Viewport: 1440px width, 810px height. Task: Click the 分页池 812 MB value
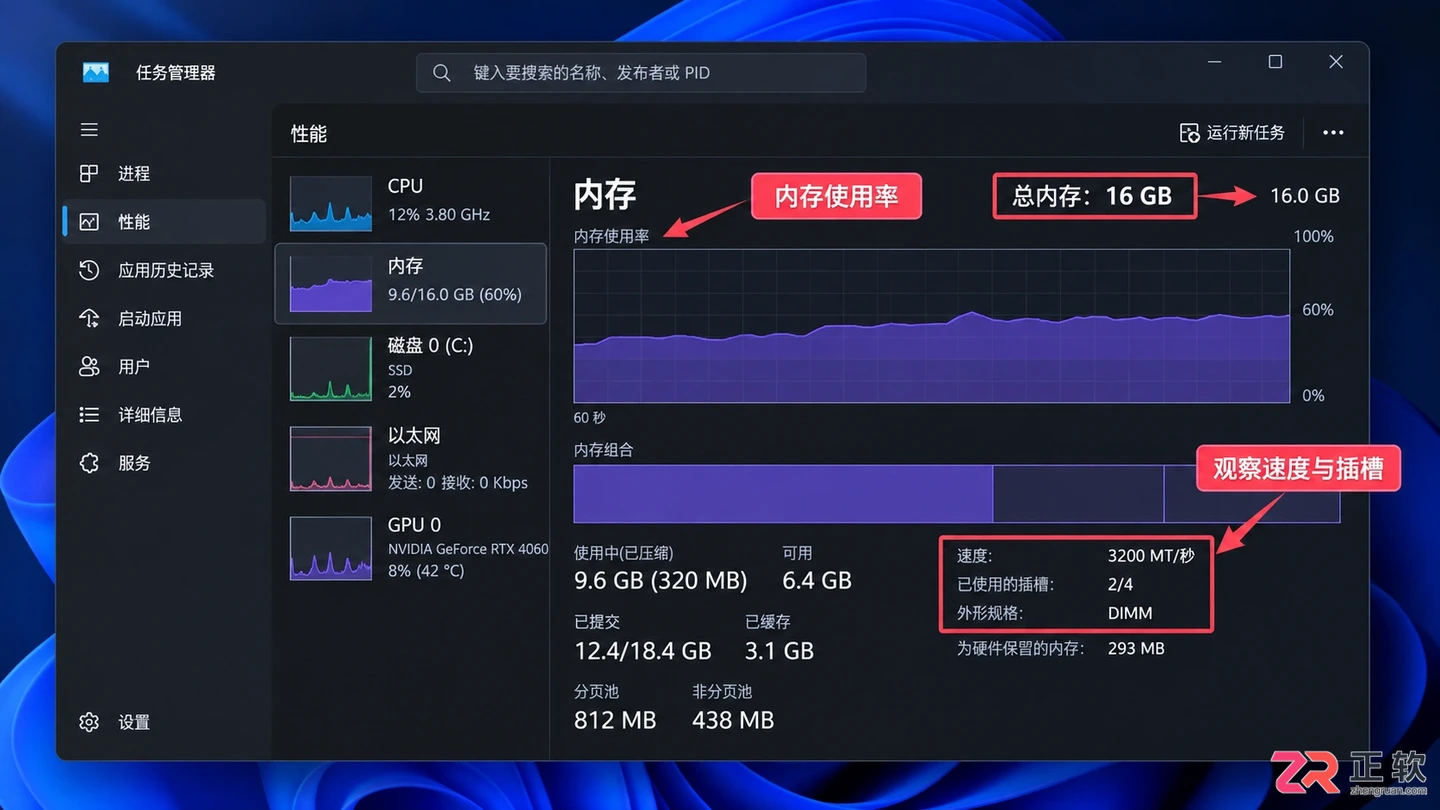click(615, 720)
